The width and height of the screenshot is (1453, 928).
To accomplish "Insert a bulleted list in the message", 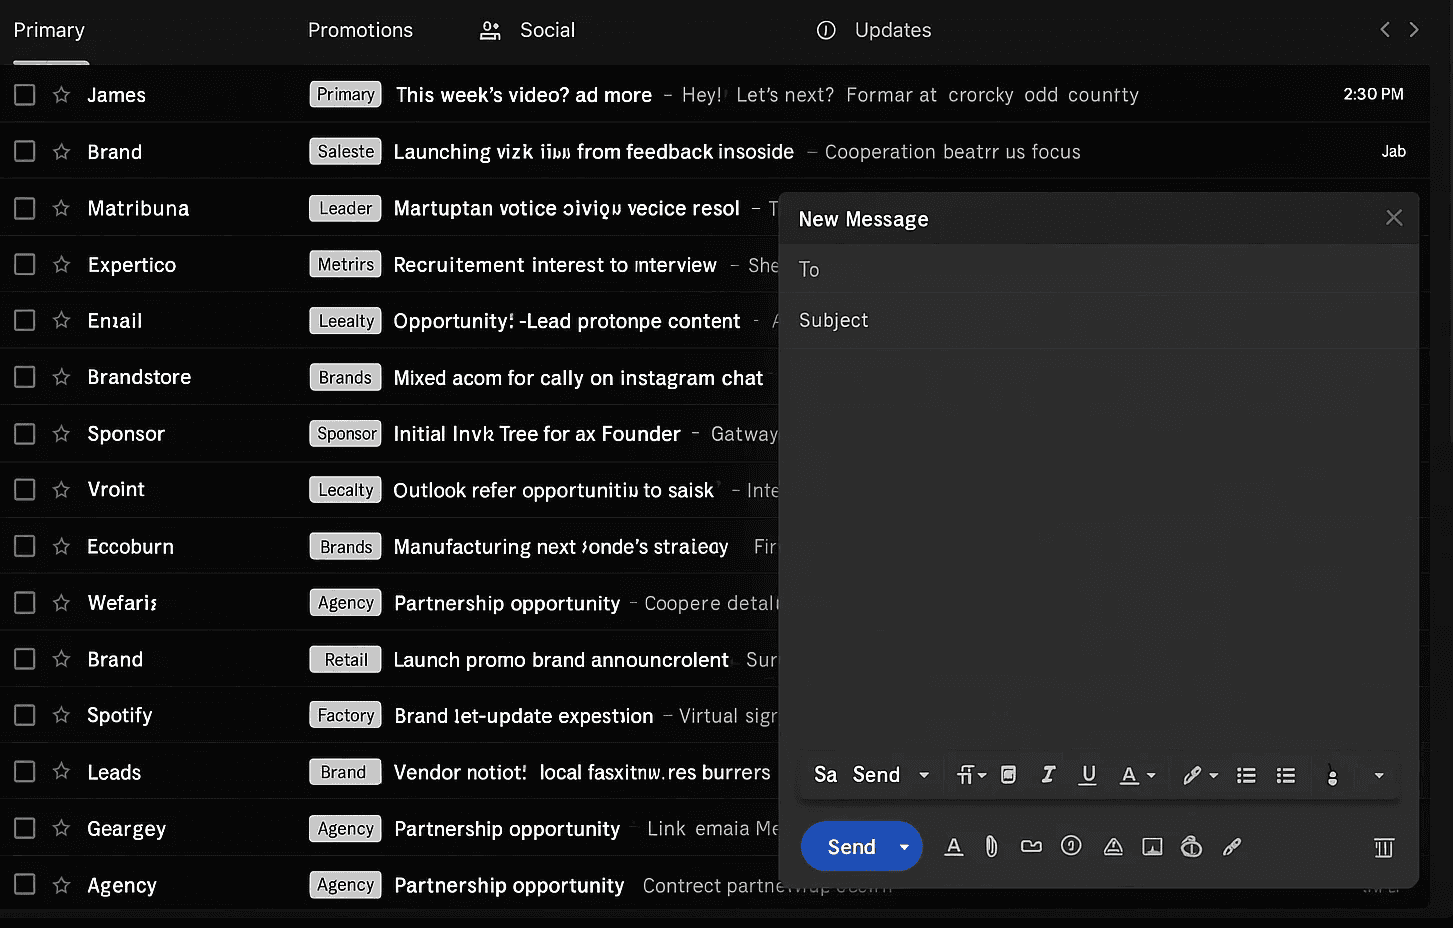I will click(1286, 775).
